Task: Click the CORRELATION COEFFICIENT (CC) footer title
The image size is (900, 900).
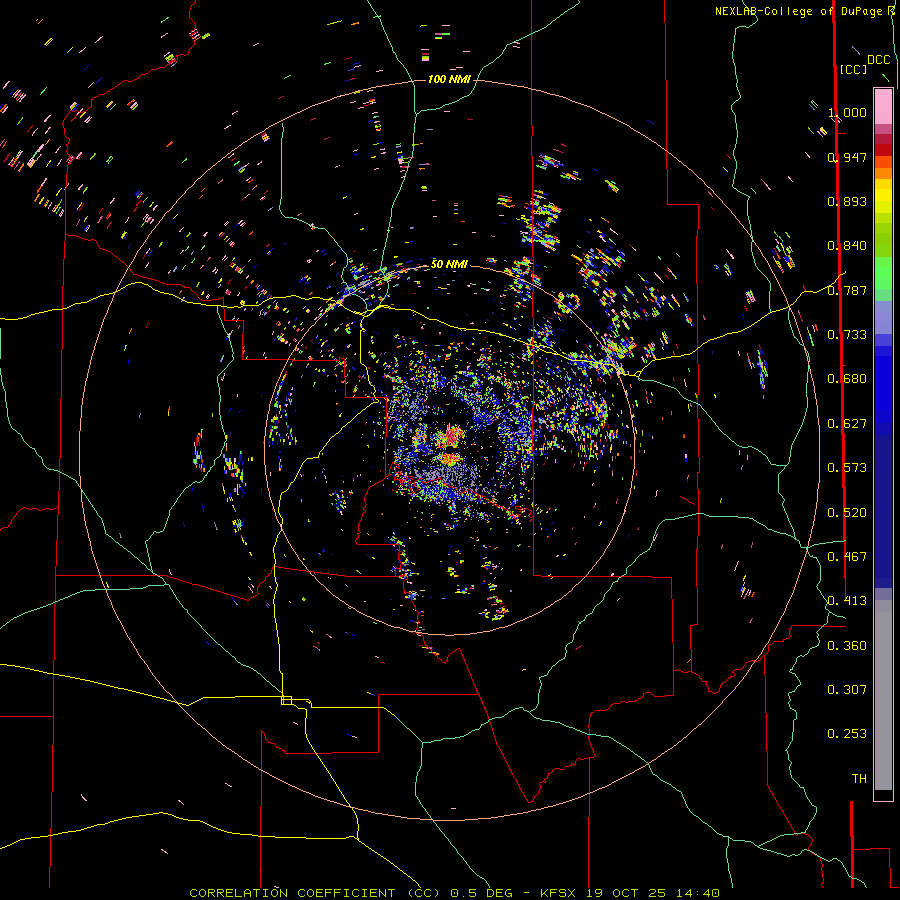Action: pos(315,893)
